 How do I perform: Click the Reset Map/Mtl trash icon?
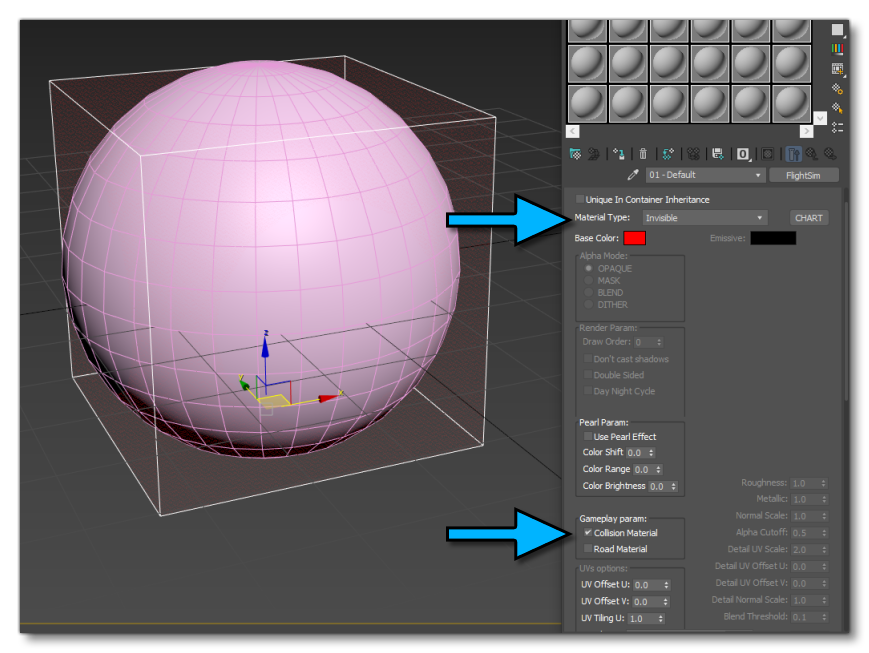click(x=644, y=153)
